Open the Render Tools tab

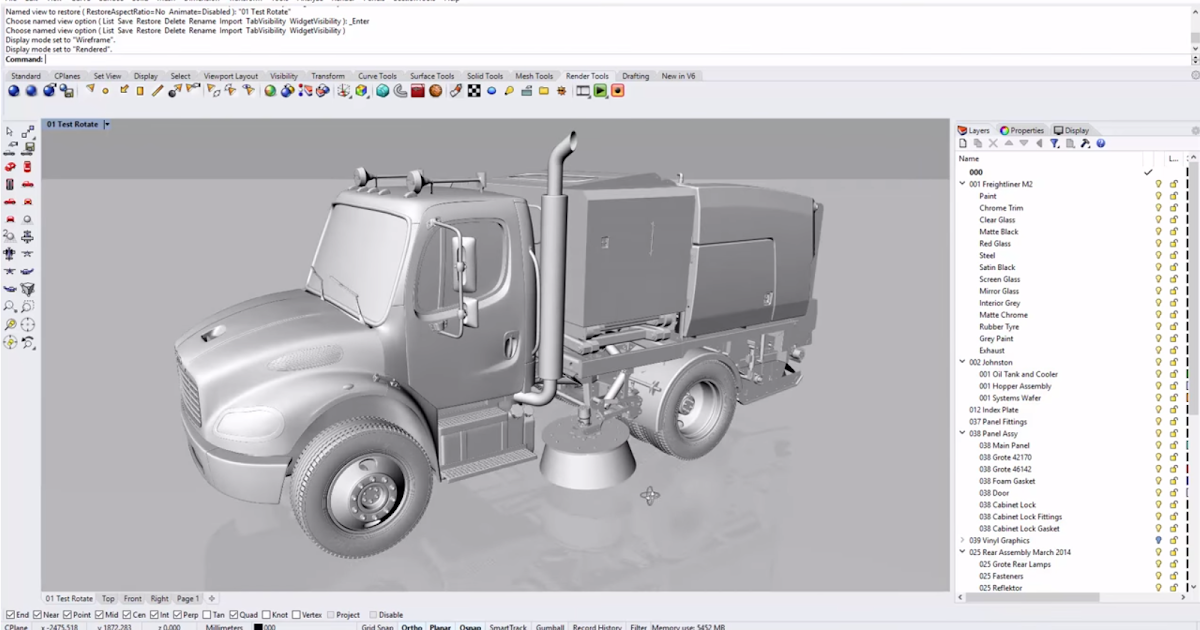[587, 76]
